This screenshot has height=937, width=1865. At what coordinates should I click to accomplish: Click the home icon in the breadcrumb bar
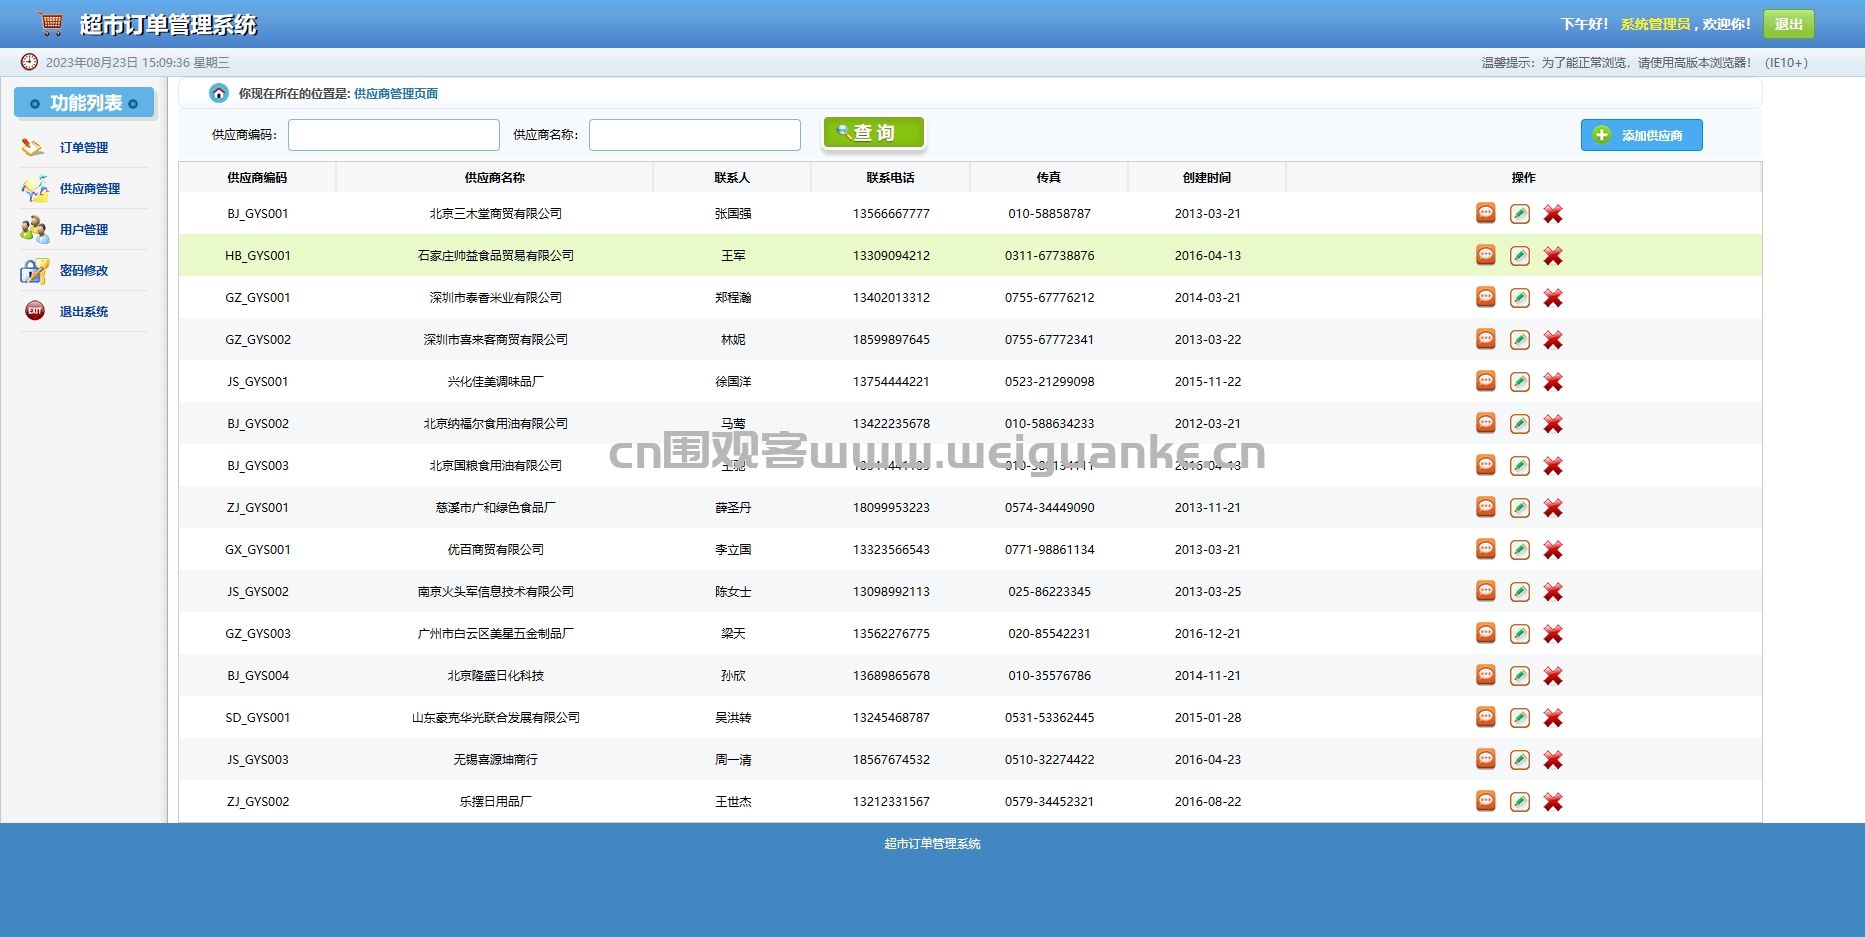tap(218, 93)
